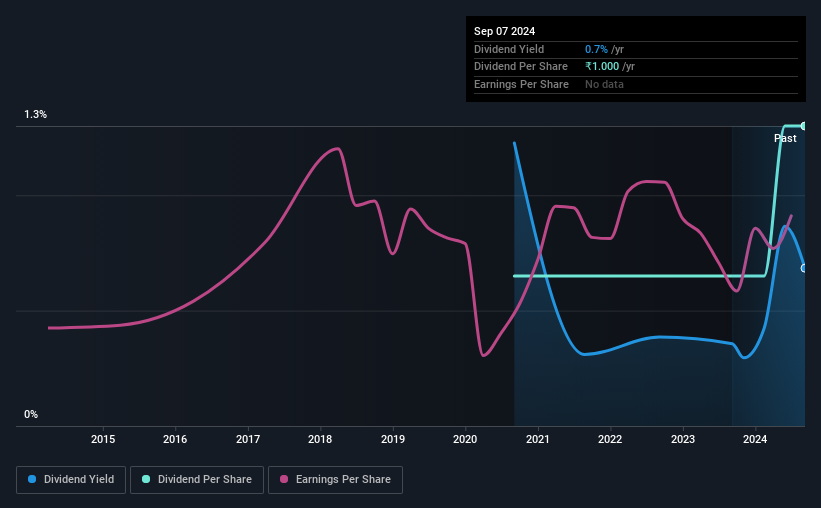Click the 2021 year axis label
This screenshot has width=821, height=508.
pos(538,439)
